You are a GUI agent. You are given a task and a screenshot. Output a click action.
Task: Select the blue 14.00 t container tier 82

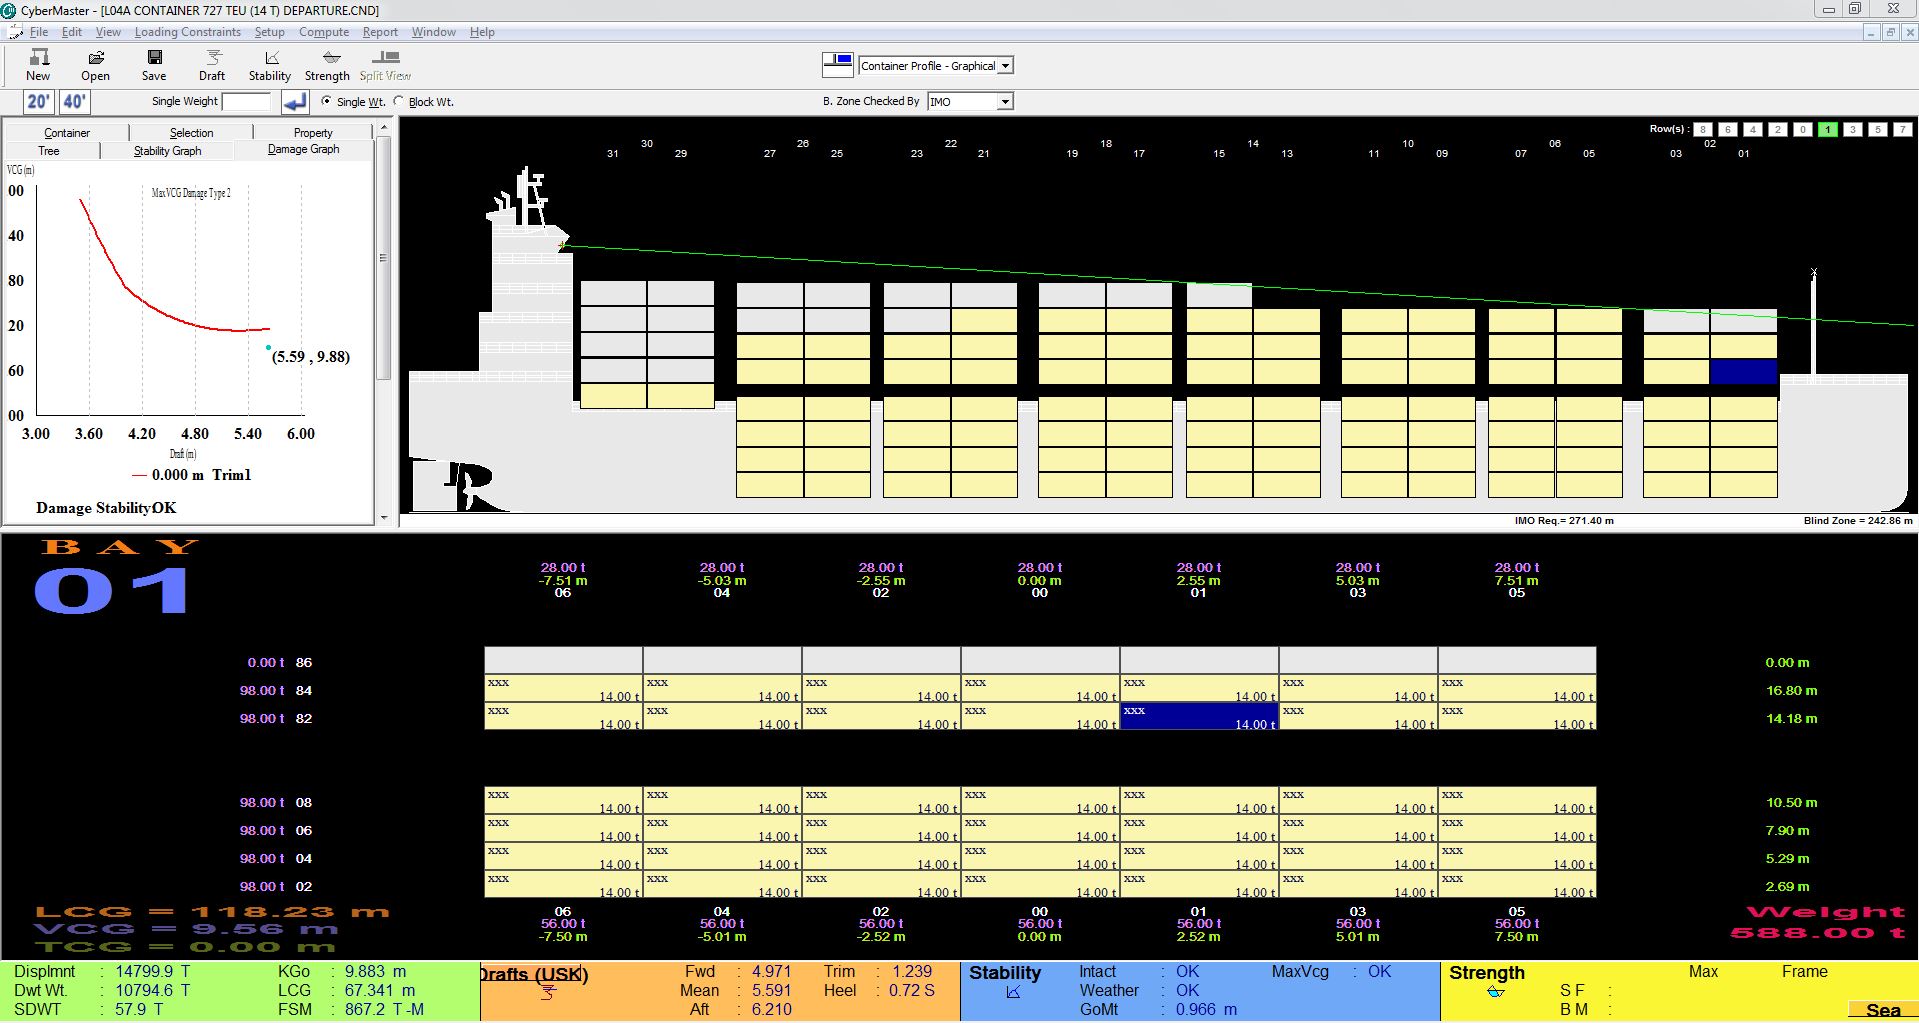click(1199, 716)
